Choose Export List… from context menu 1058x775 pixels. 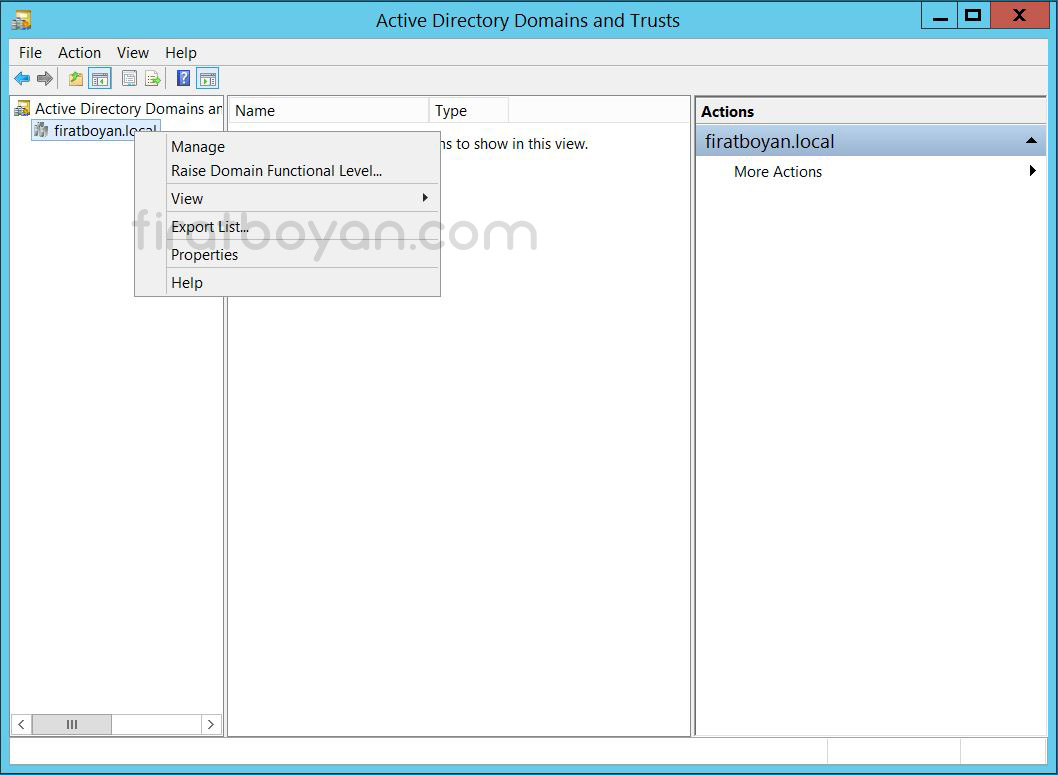click(x=287, y=227)
